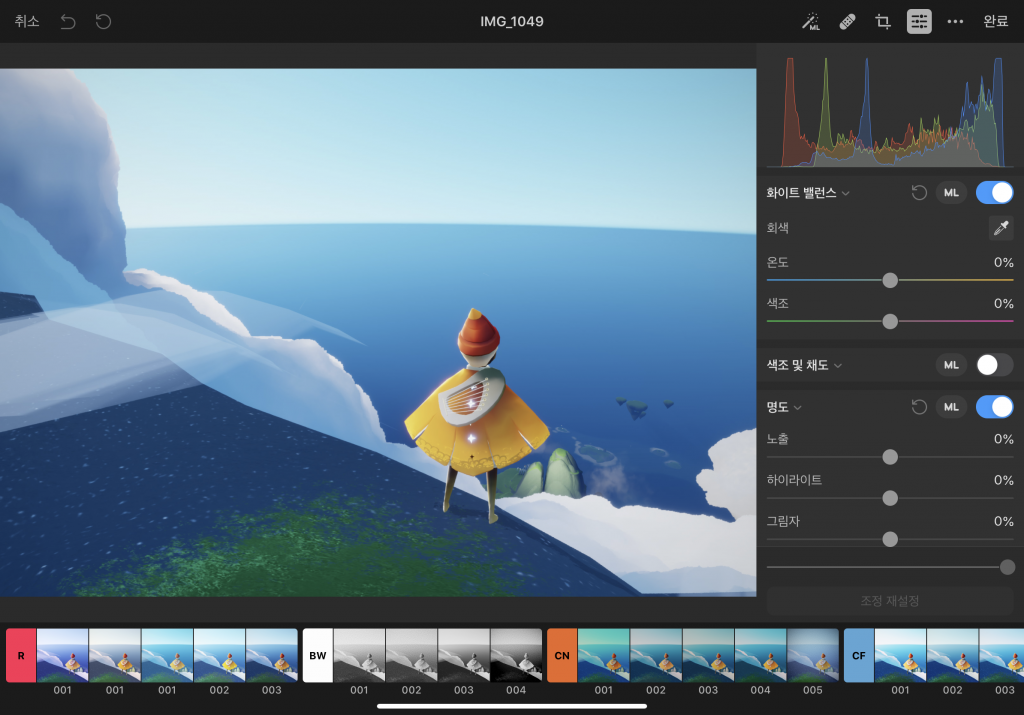Apply CN preset 004

tap(760, 656)
